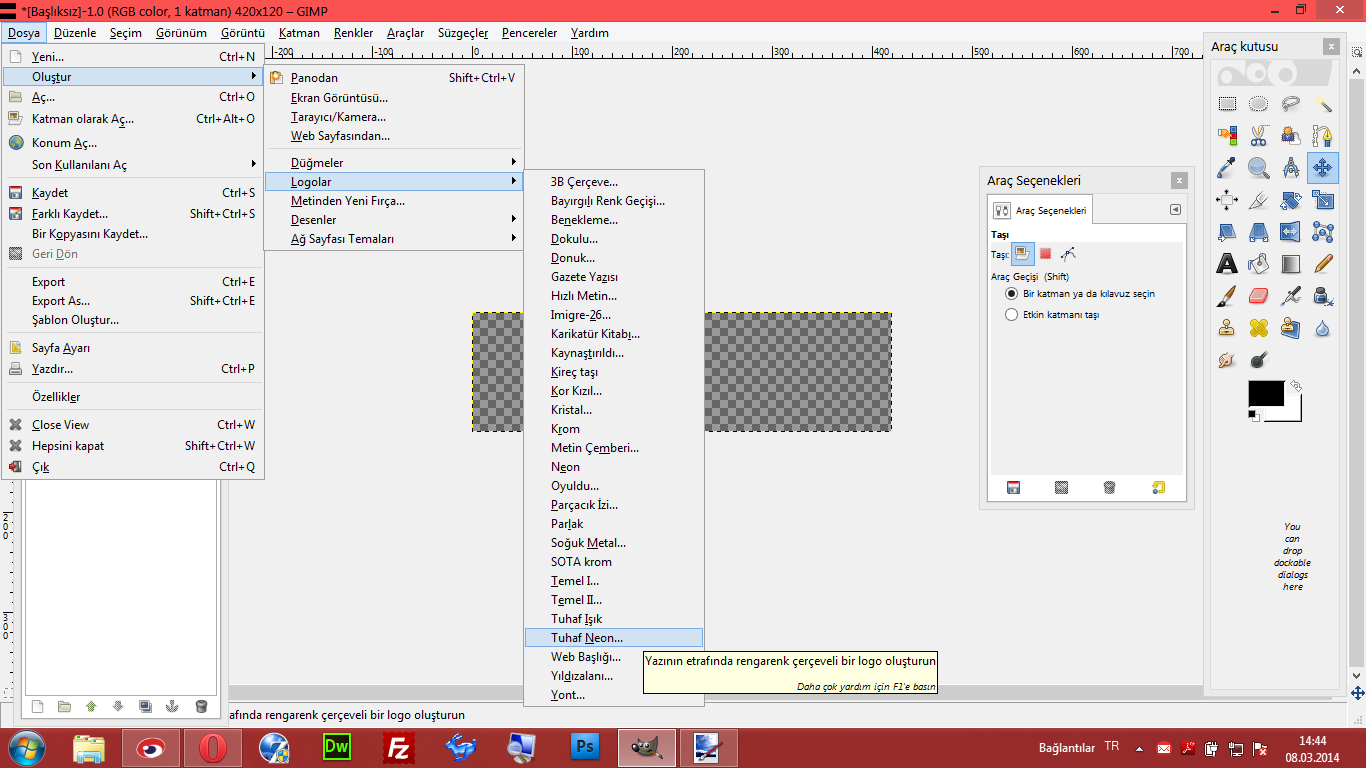Select the Measure compass tool

pos(1291,168)
